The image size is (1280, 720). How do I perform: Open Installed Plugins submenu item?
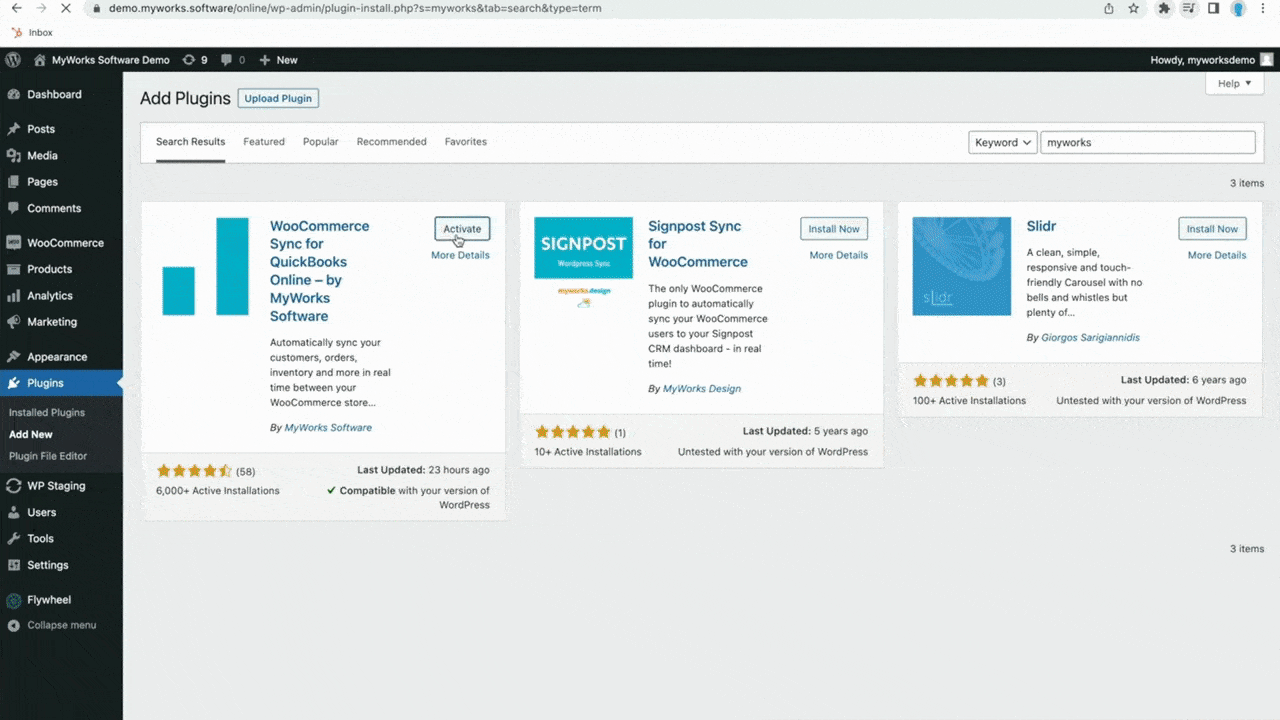pos(47,412)
